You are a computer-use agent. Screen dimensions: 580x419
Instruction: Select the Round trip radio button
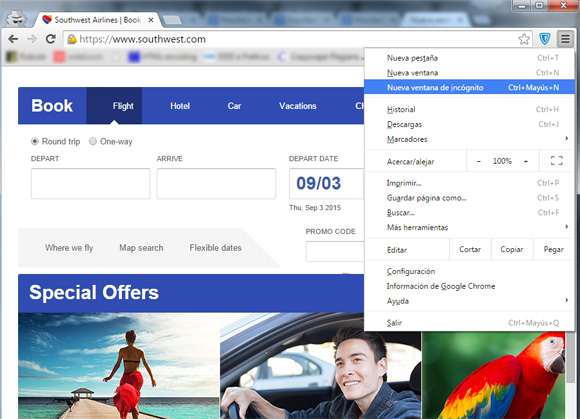pyautogui.click(x=35, y=141)
